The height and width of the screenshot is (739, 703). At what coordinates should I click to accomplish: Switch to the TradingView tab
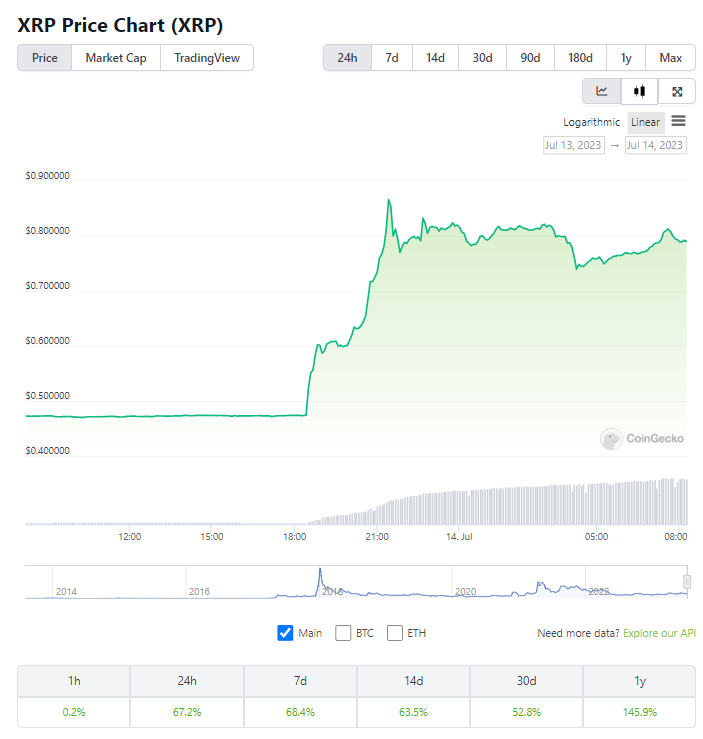click(x=207, y=58)
